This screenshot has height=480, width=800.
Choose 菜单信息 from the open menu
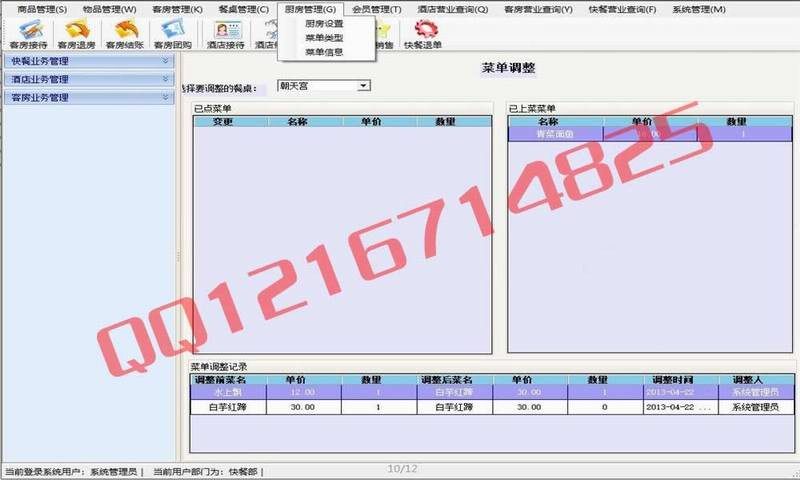pyautogui.click(x=324, y=52)
